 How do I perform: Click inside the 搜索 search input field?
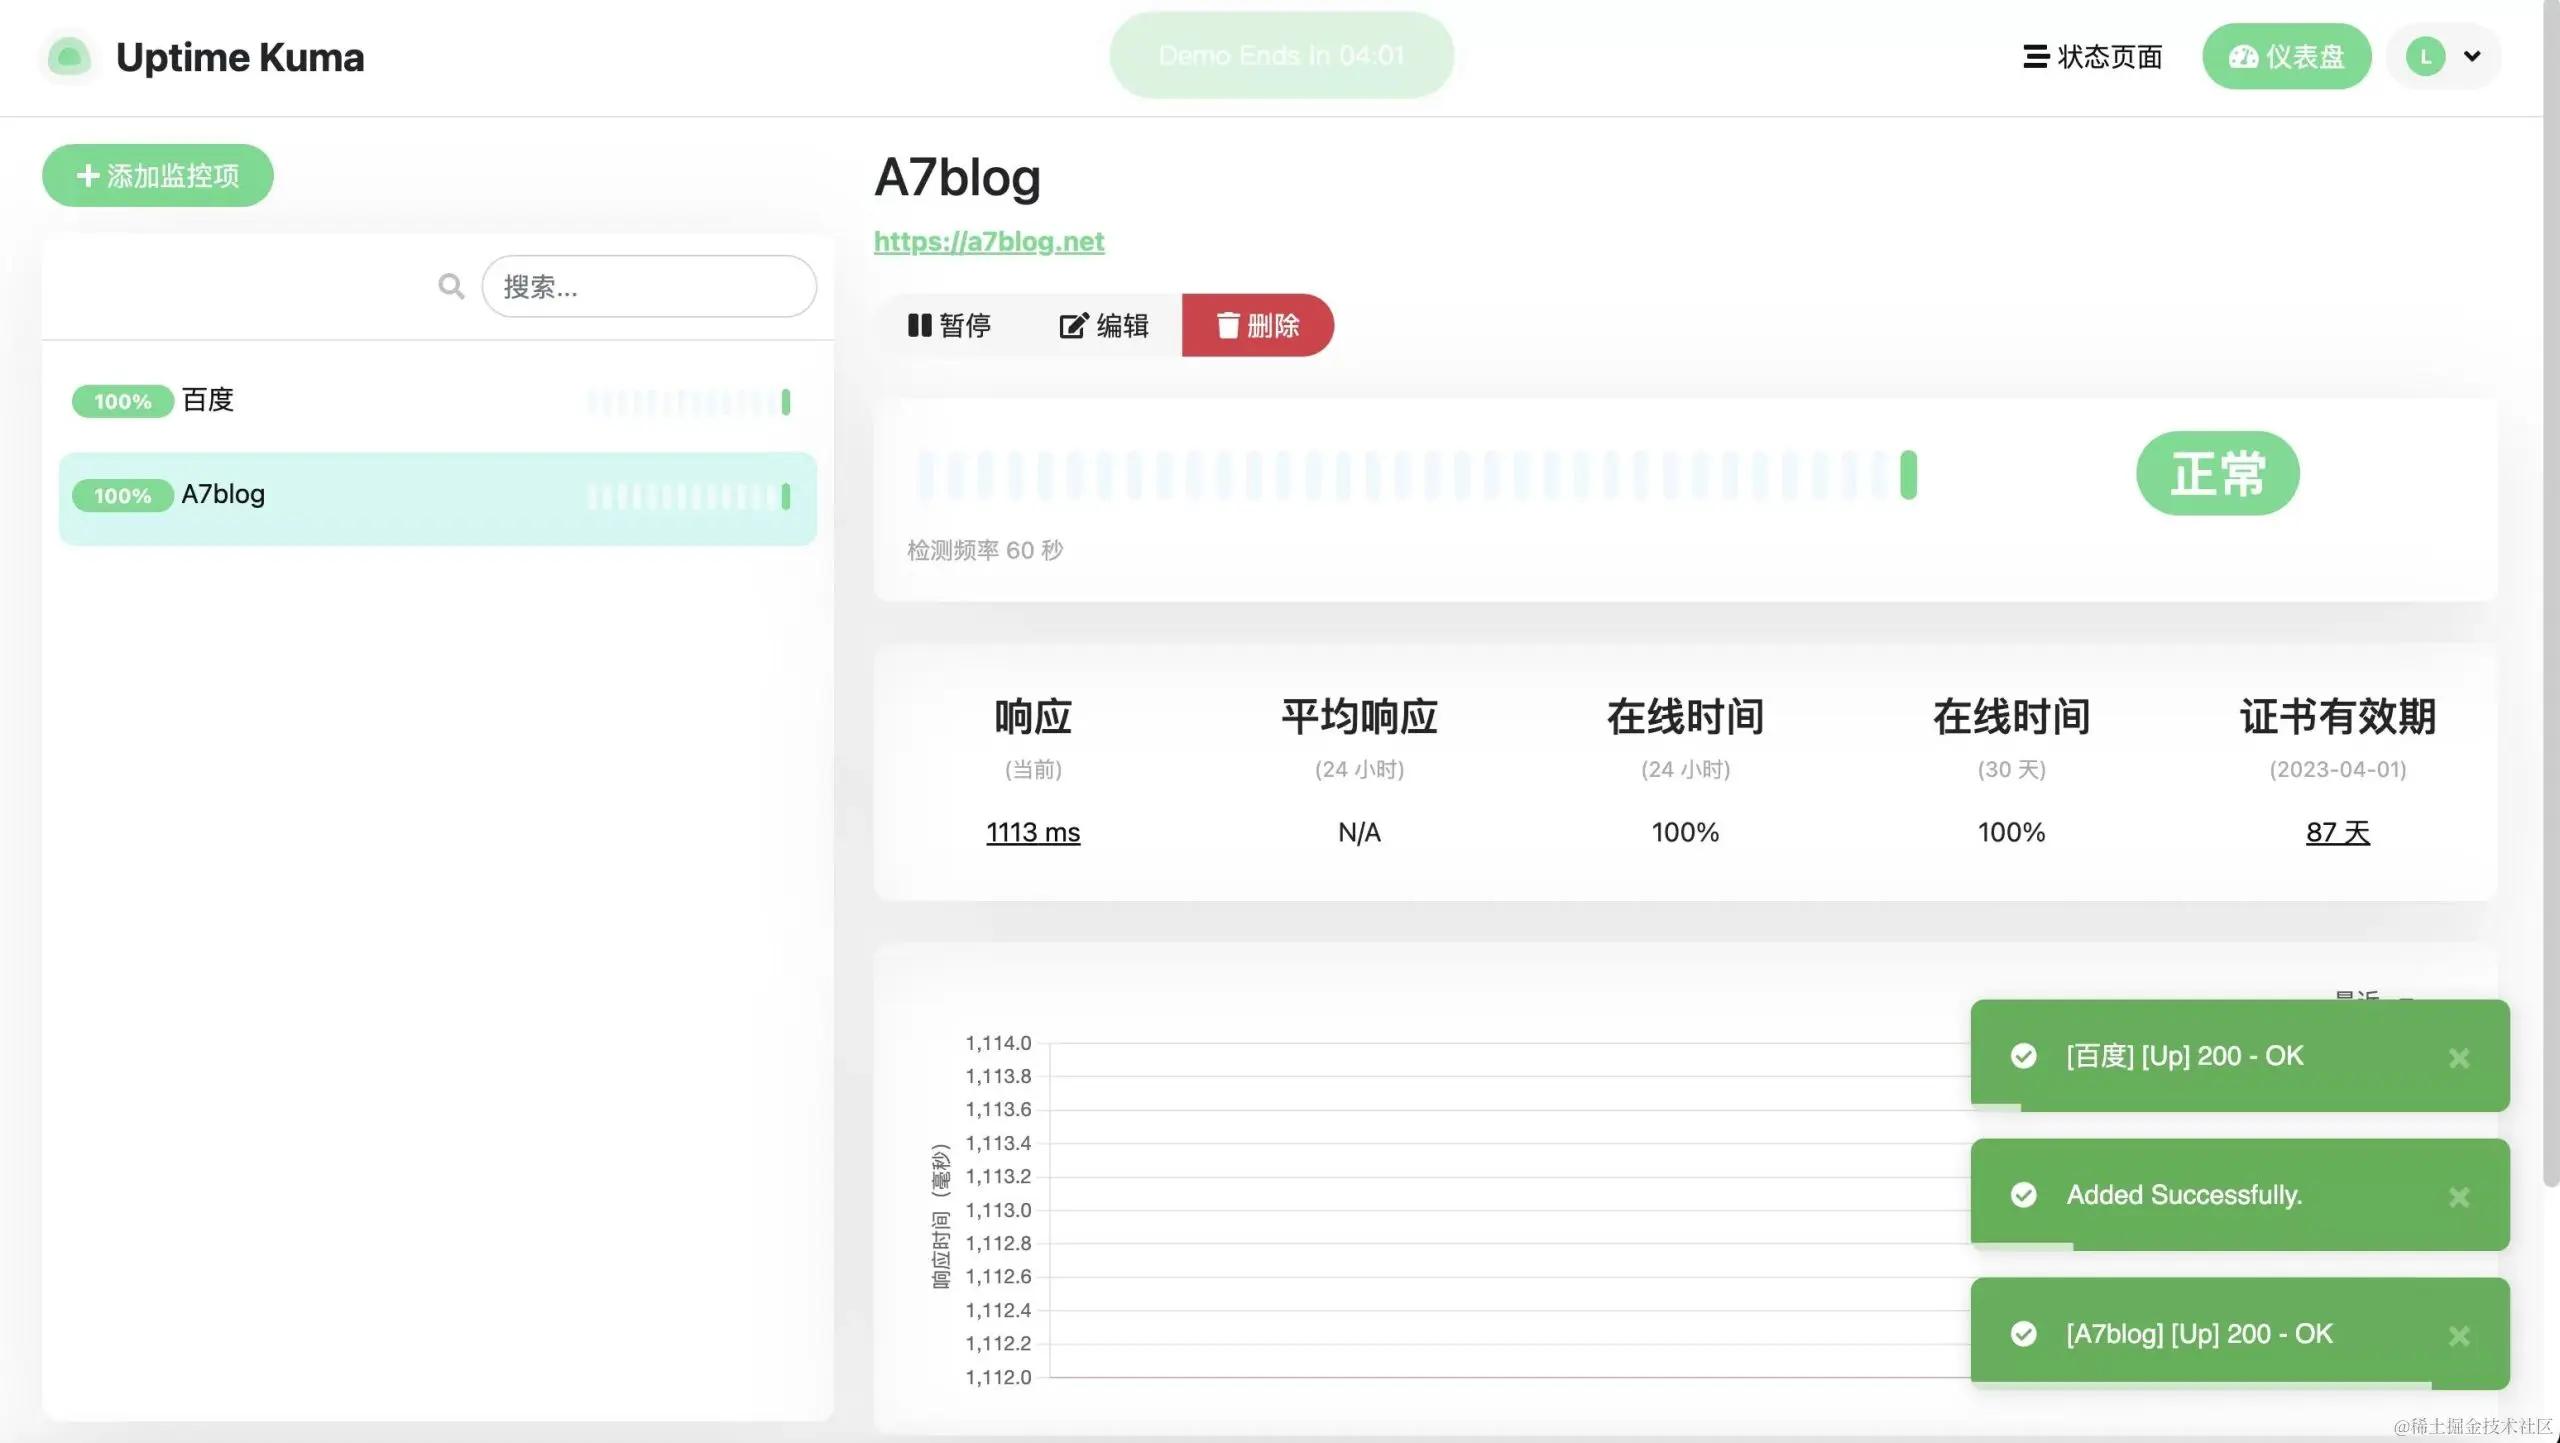click(x=648, y=287)
